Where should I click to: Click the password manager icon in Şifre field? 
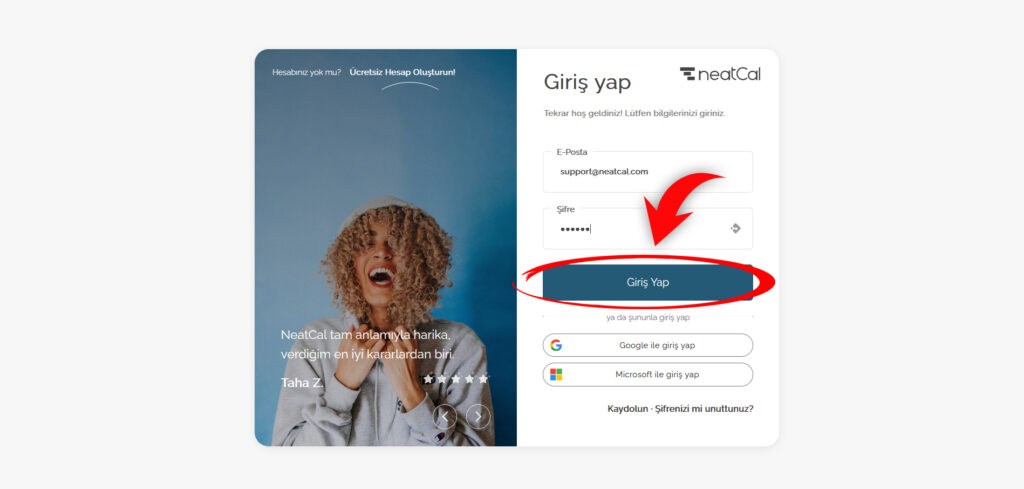tap(735, 229)
